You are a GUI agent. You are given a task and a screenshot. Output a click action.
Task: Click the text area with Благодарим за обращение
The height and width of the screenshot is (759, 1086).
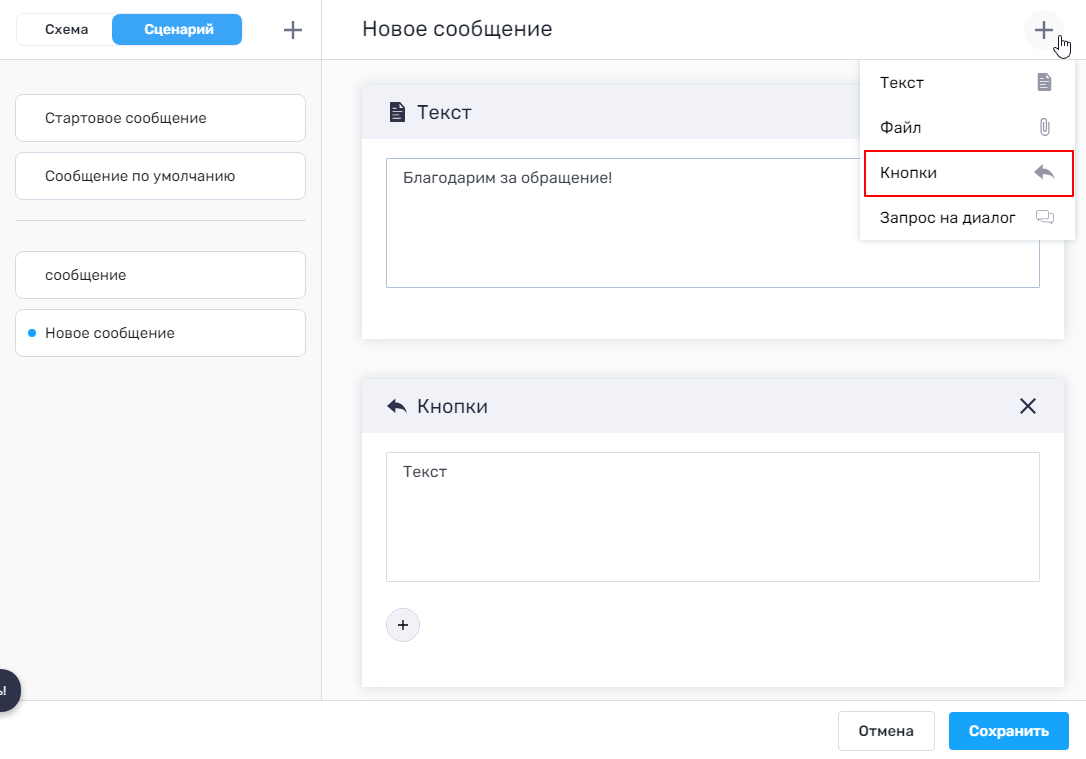pyautogui.click(x=620, y=222)
